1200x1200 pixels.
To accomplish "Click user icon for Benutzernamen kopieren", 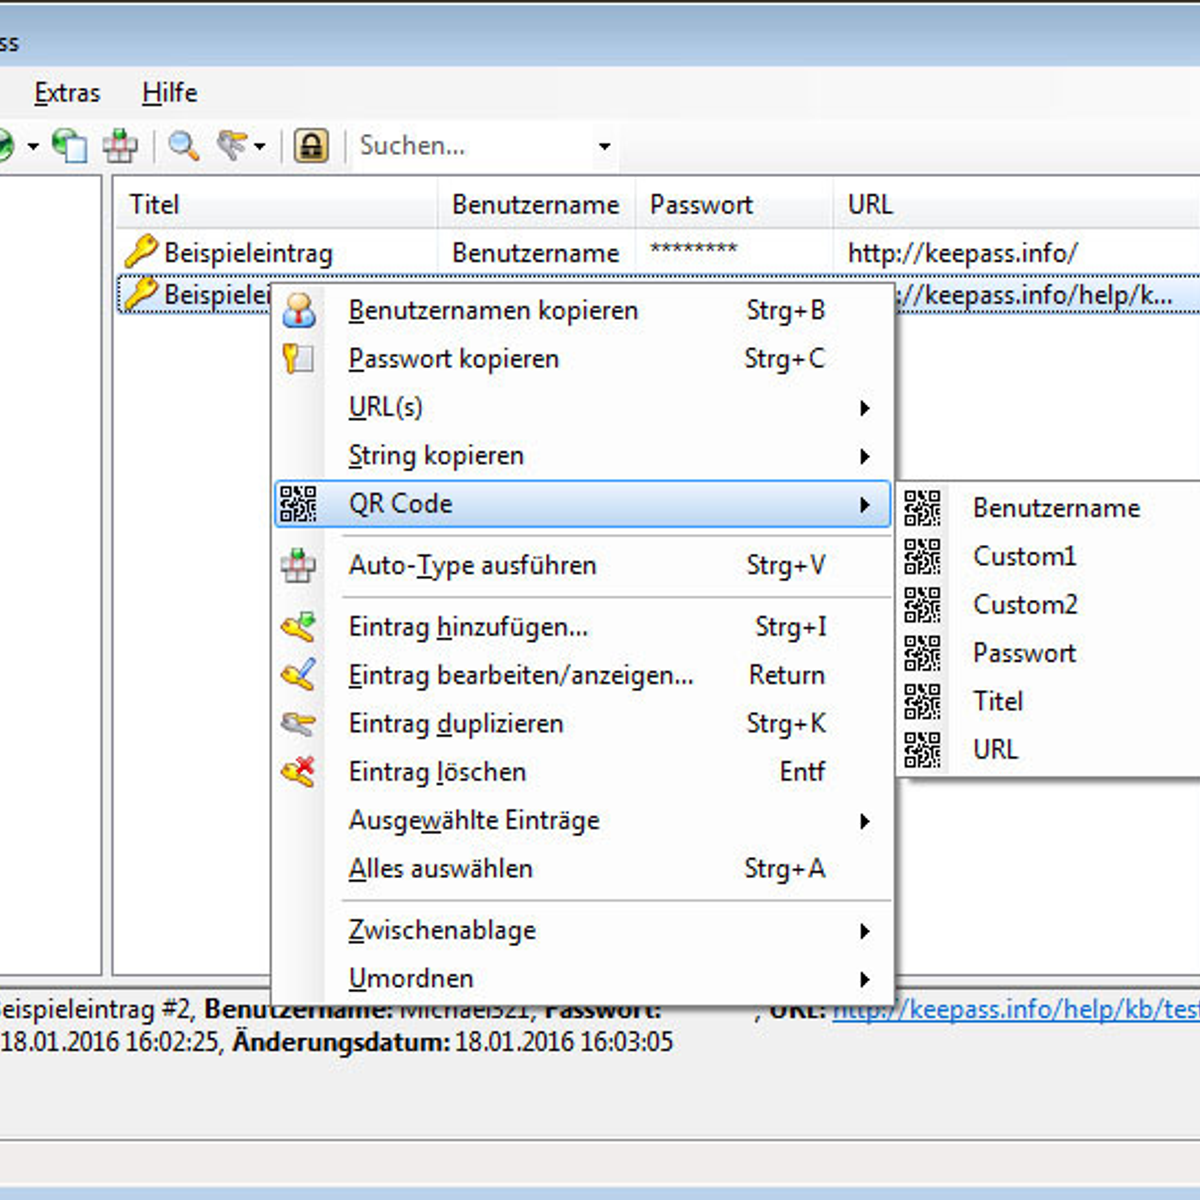I will 298,311.
